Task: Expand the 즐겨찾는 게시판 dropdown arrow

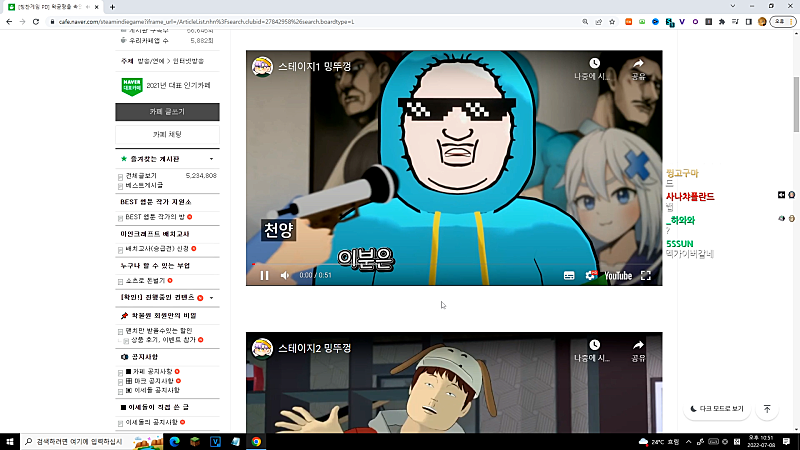Action: pos(211,159)
